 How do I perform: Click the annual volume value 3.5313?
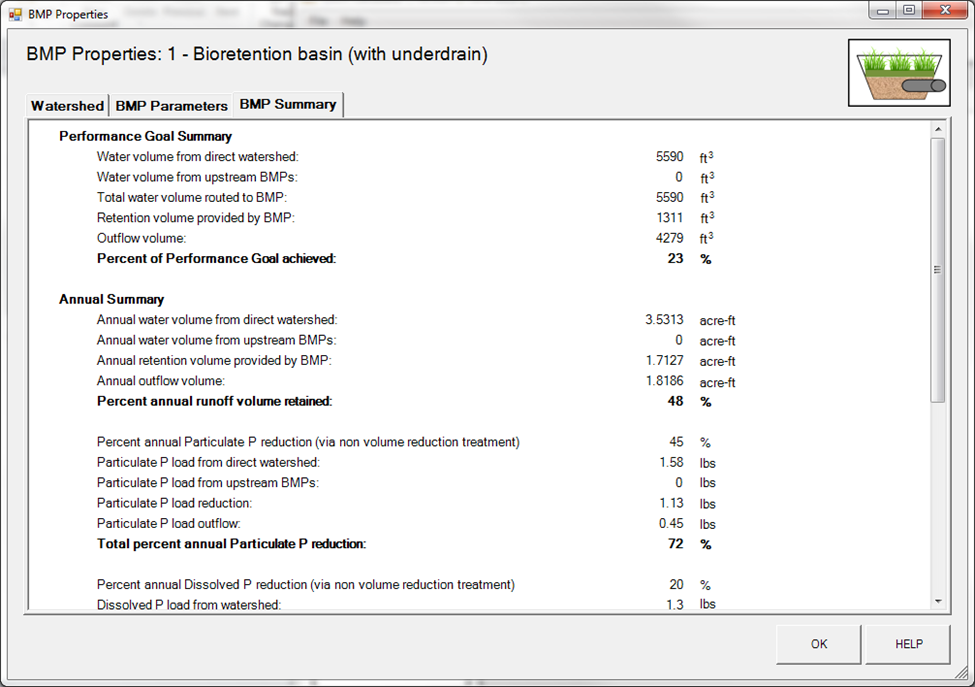click(664, 320)
